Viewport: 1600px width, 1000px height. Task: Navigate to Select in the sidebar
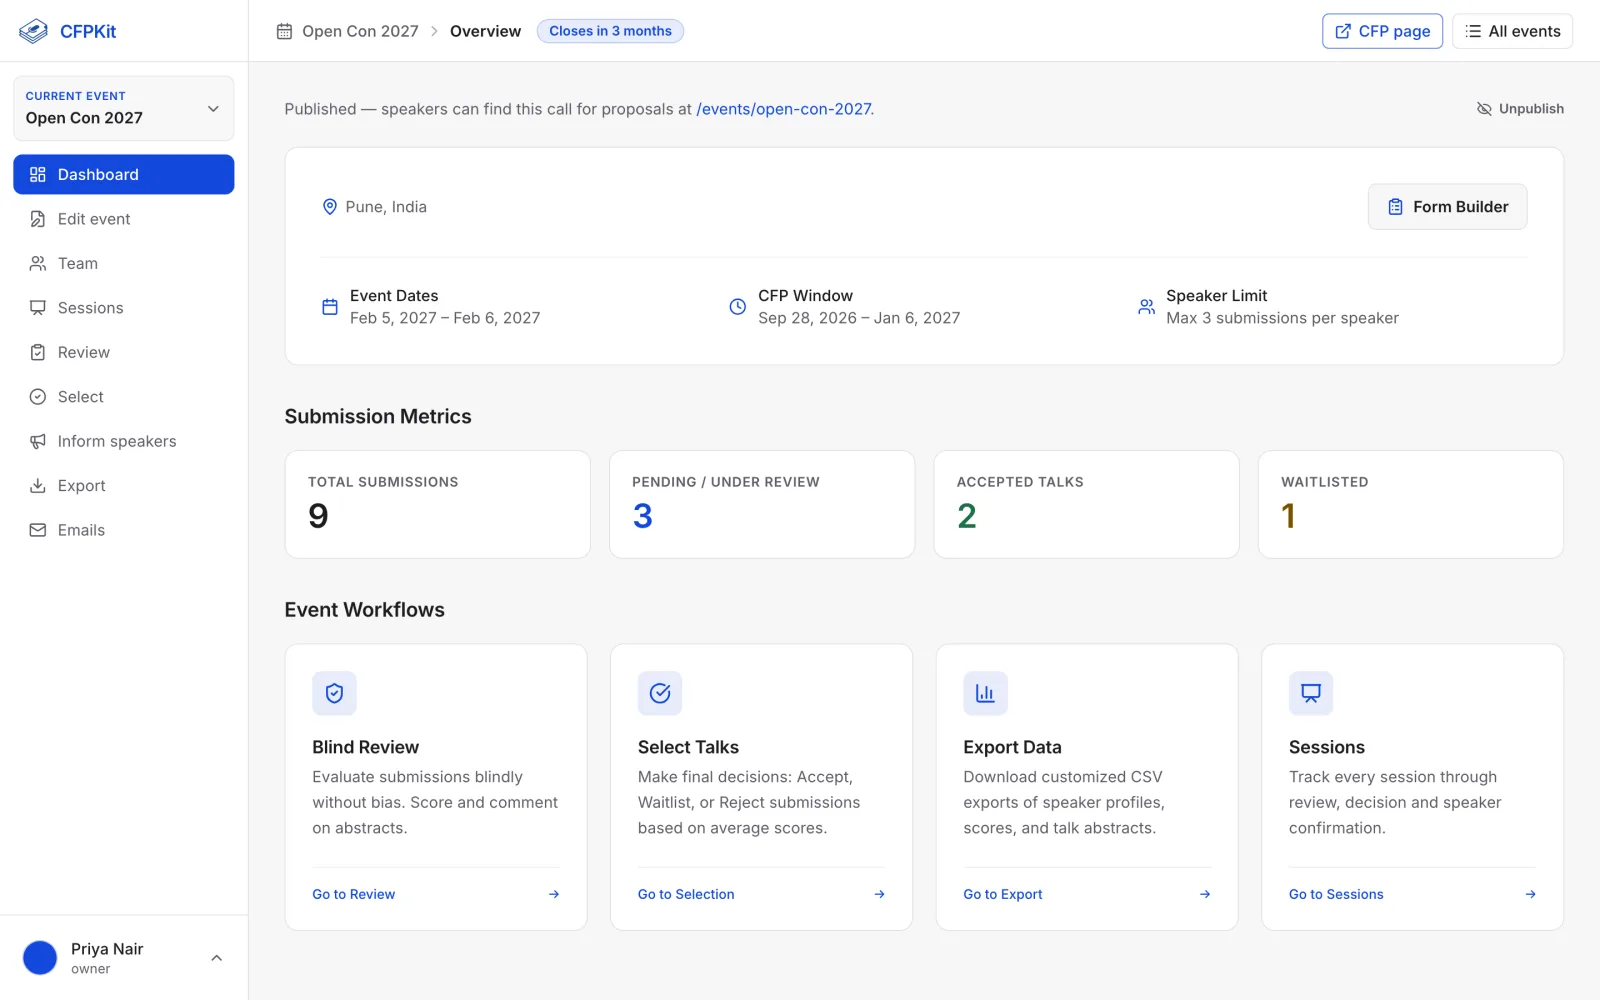click(x=124, y=397)
